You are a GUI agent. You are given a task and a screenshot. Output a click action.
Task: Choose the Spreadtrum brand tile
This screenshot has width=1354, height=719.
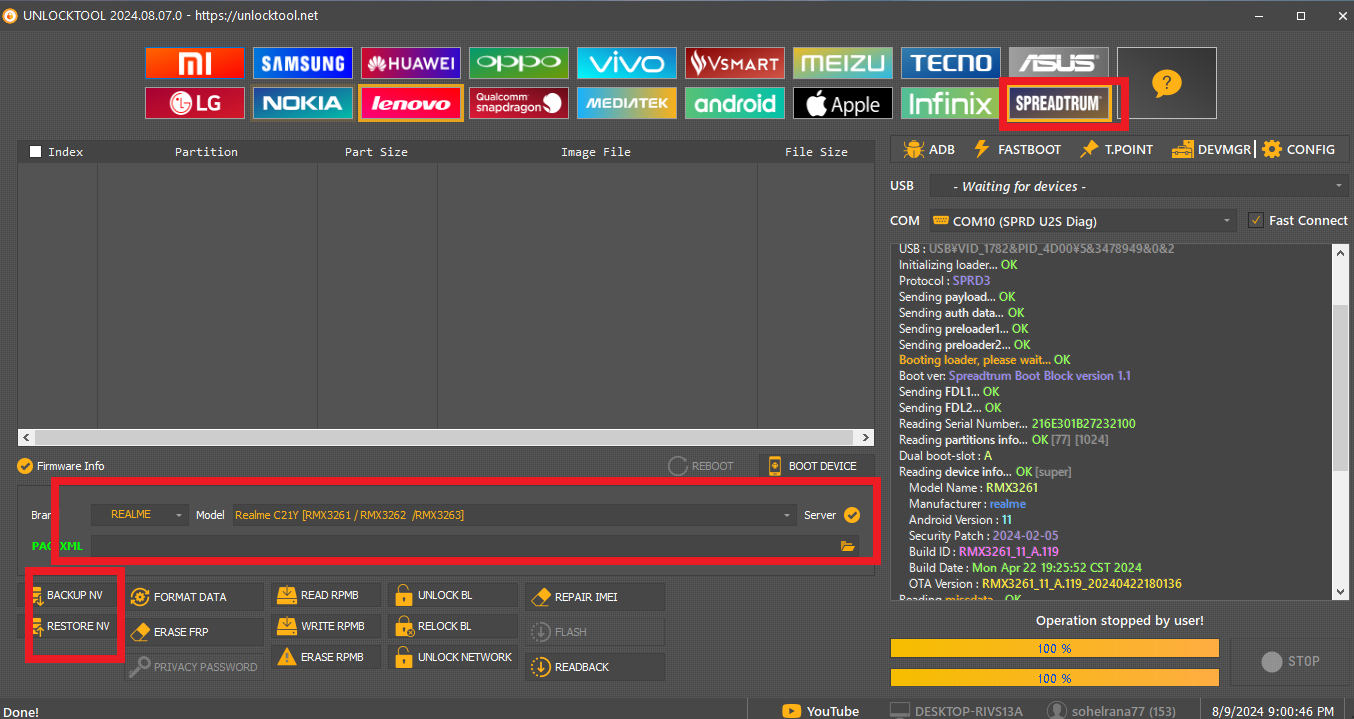coord(1058,103)
